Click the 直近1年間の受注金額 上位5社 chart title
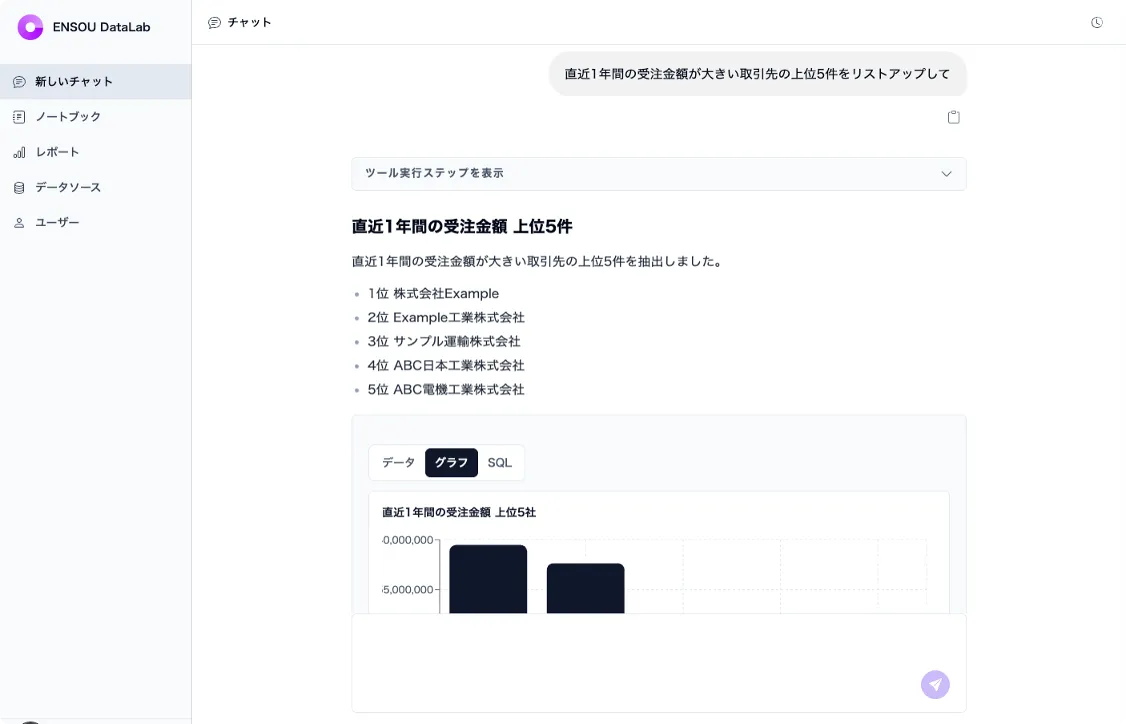 [456, 512]
